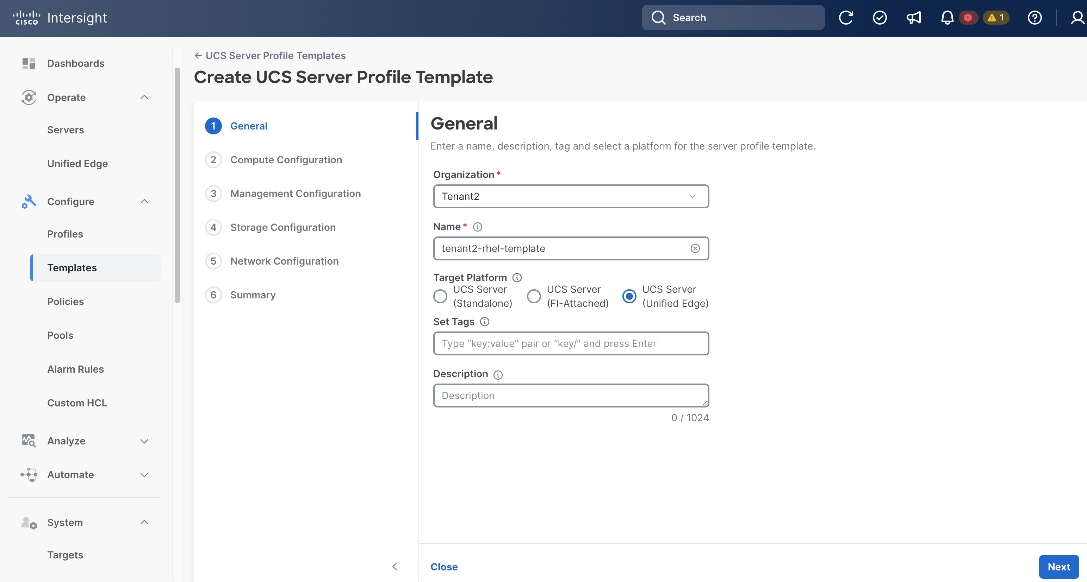The height and width of the screenshot is (582, 1087).
Task: Click the Operate section icon
Action: (28, 98)
